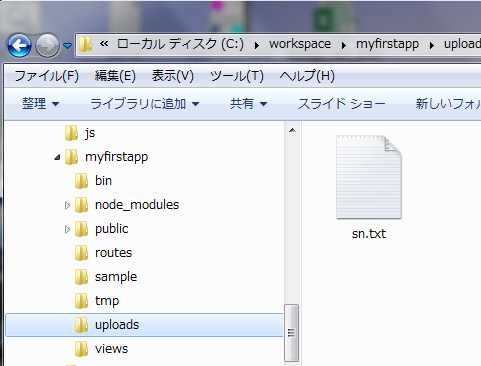Viewport: 481px width, 366px height.
Task: Open the subfolder arrow after myfirstapp in the address bar
Action: 432,45
